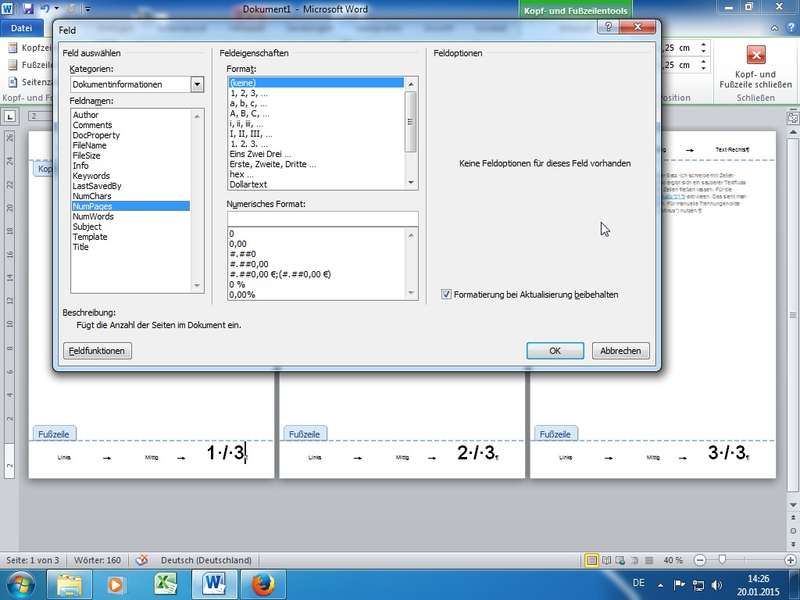800x600 pixels.
Task: Click the Word ribbon help icon
Action: [791, 28]
